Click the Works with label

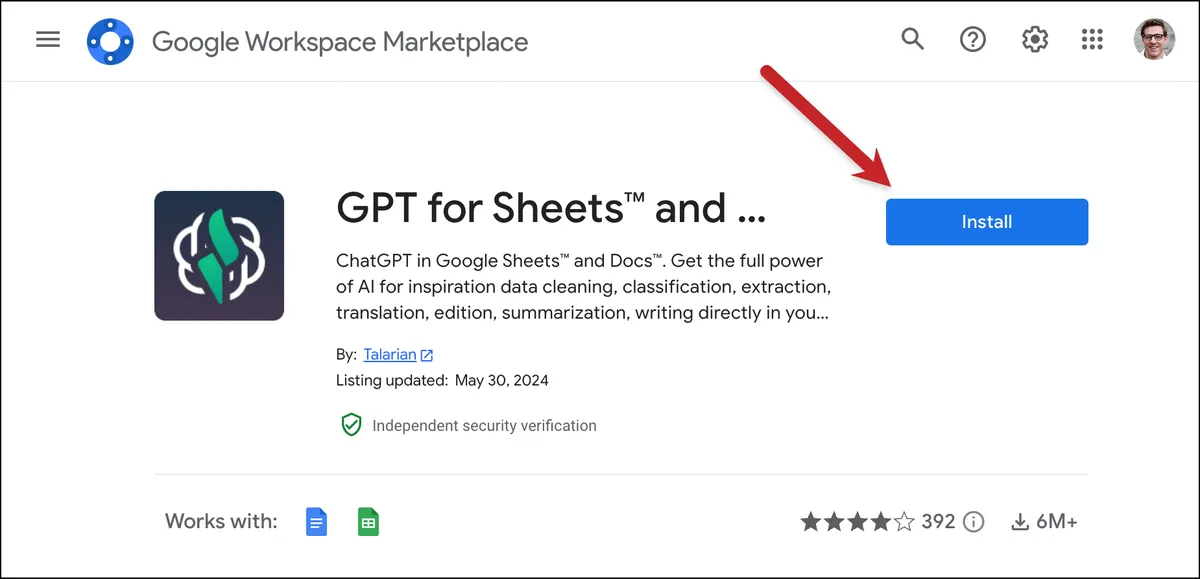pyautogui.click(x=221, y=521)
